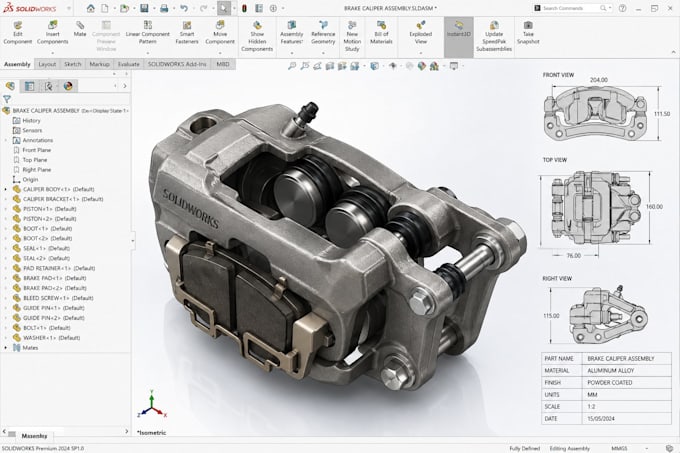Open Smart Fasteners tool

[x=187, y=33]
